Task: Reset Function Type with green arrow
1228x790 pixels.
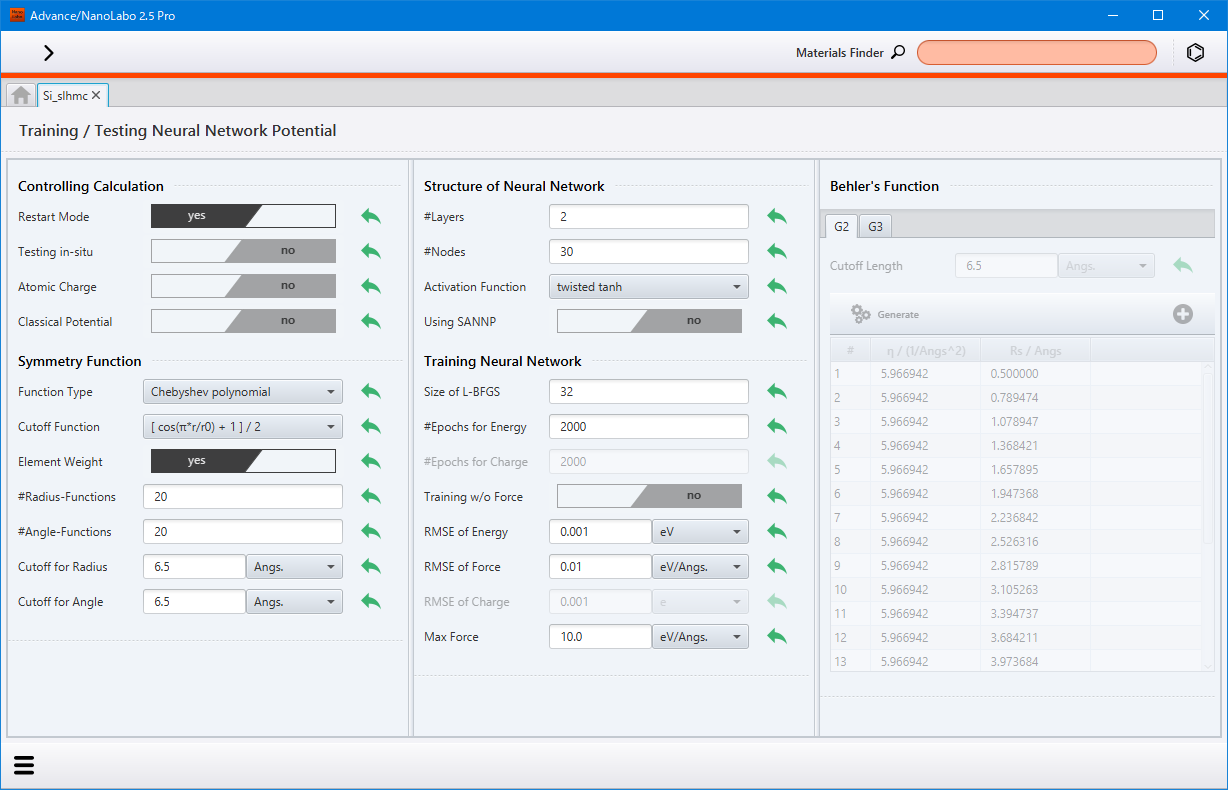Action: click(x=371, y=391)
